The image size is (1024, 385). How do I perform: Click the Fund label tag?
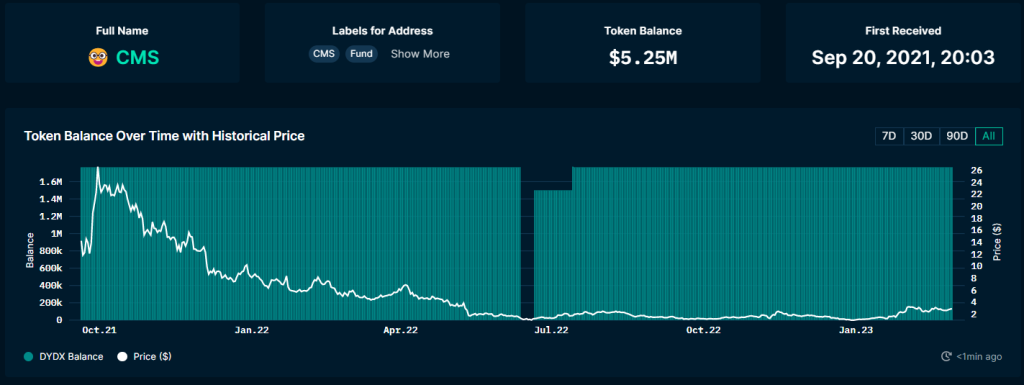coord(361,54)
